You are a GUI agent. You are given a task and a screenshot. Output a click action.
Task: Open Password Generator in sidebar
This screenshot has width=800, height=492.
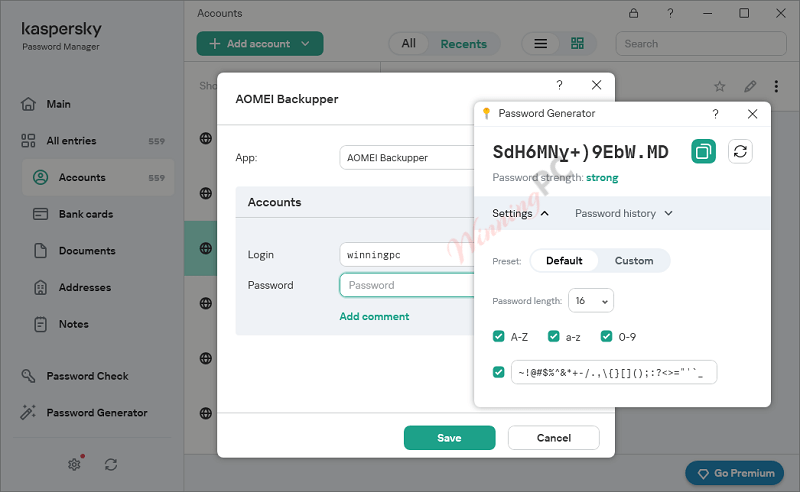[84, 413]
